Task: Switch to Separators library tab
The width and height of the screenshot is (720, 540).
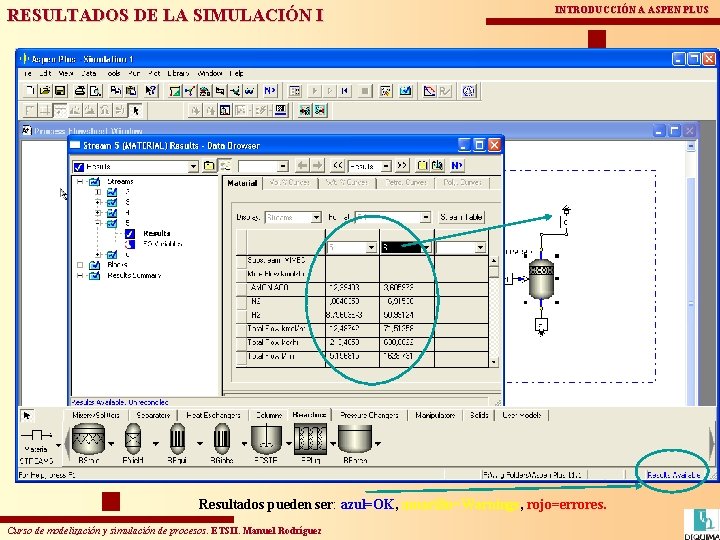Action: 152,415
